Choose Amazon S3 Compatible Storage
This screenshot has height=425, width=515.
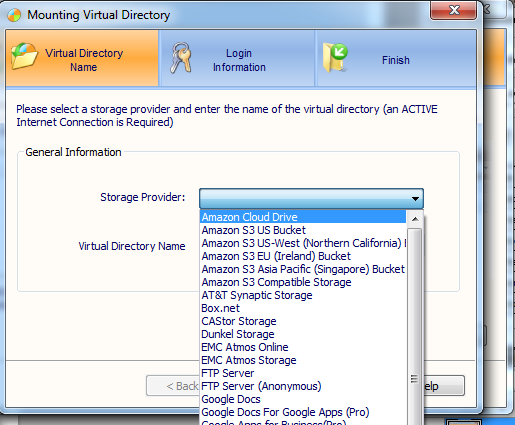[x=303, y=282]
